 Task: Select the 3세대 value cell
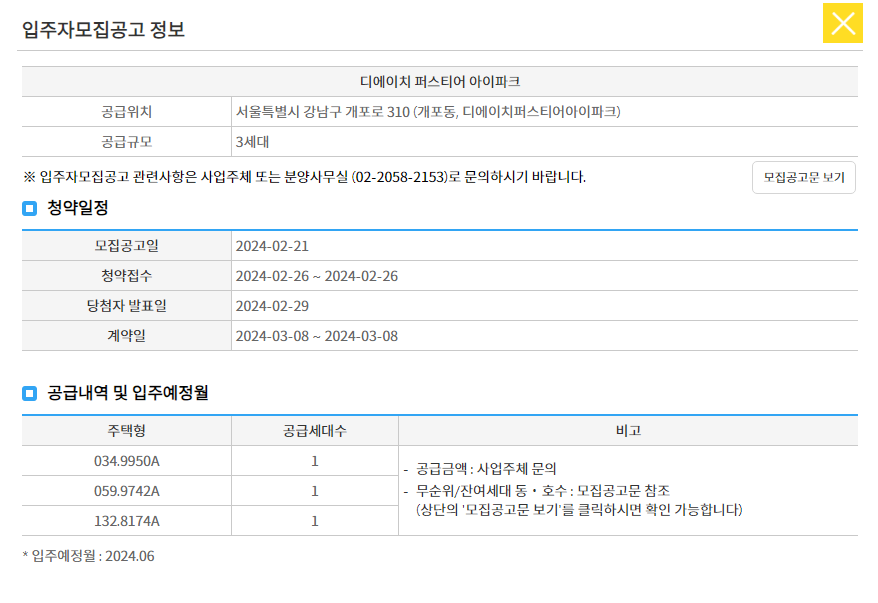[x=544, y=142]
